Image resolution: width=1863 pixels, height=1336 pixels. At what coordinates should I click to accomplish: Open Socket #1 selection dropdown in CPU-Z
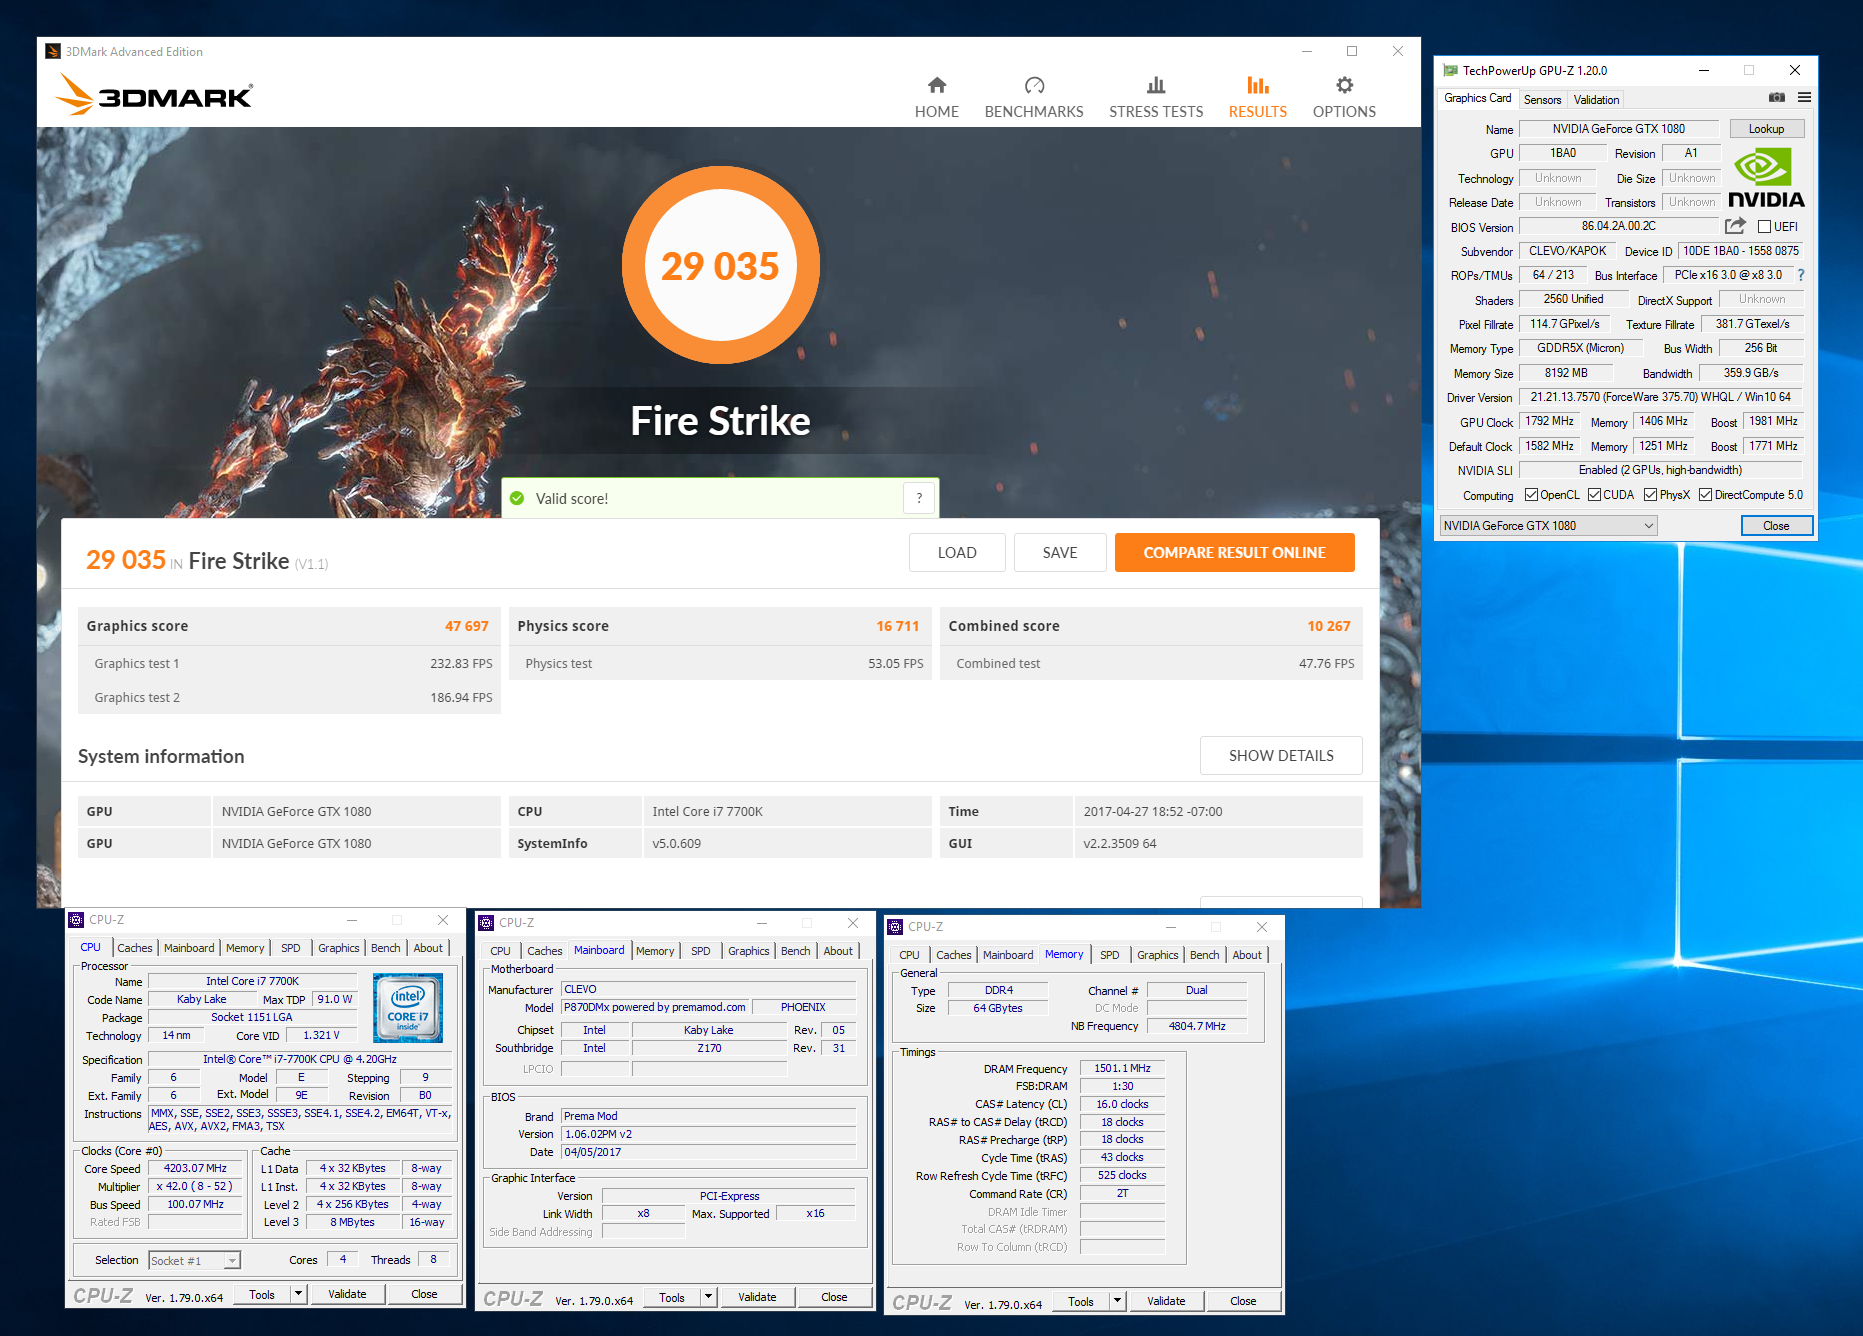194,1261
